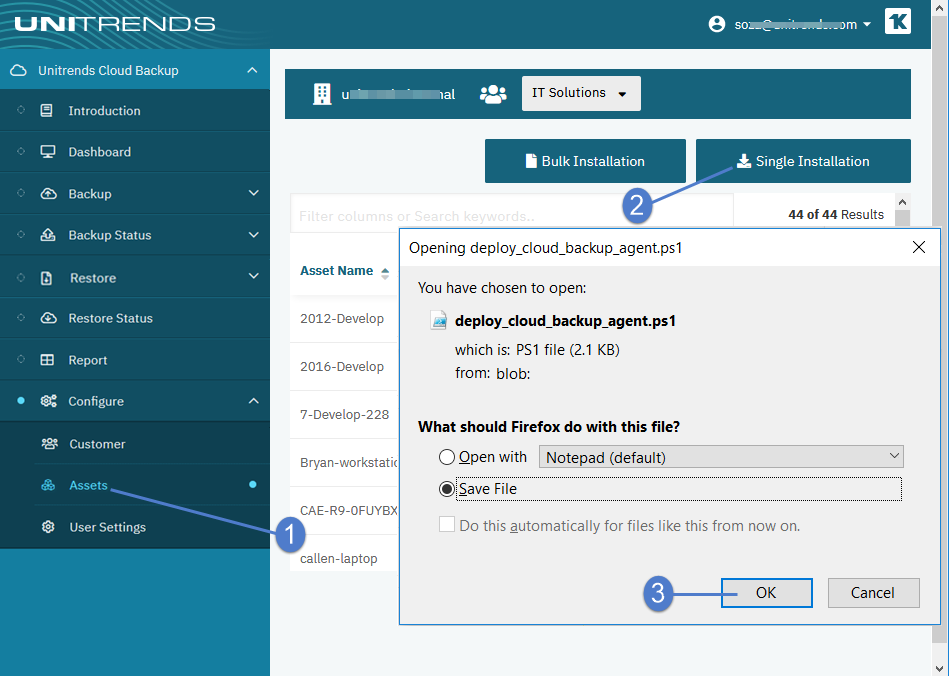Open the IT Solutions customer dropdown

click(581, 93)
